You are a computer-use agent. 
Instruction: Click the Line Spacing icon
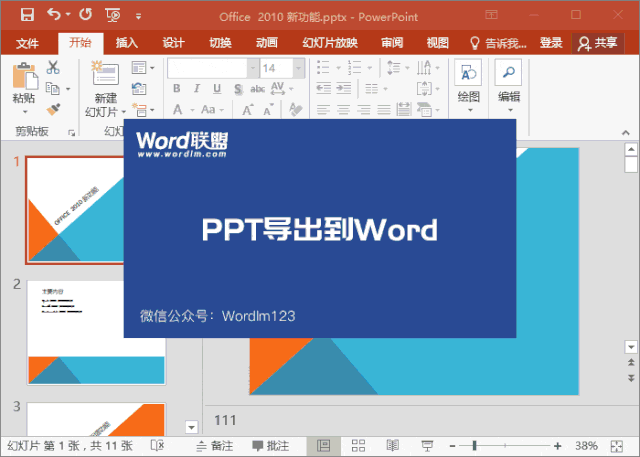click(393, 67)
